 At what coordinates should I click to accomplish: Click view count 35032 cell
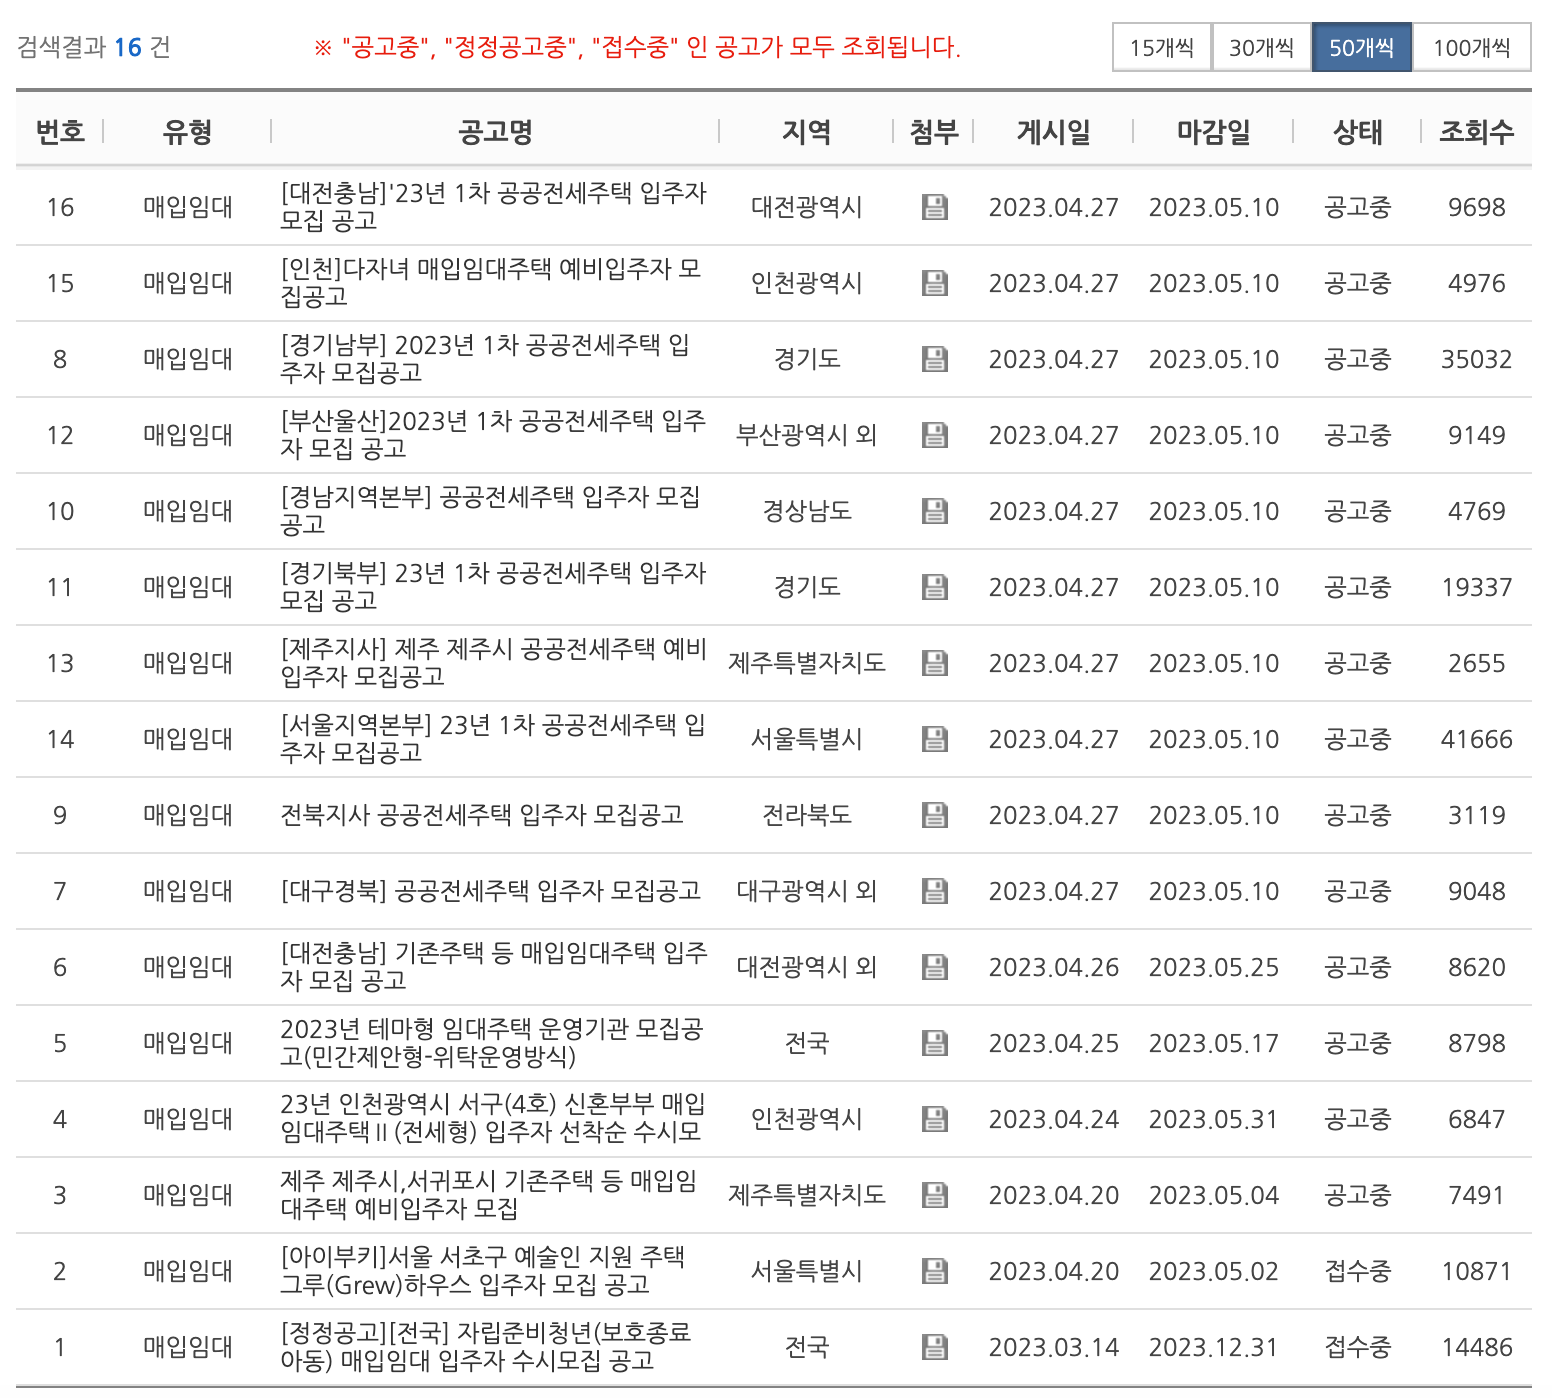tap(1477, 359)
